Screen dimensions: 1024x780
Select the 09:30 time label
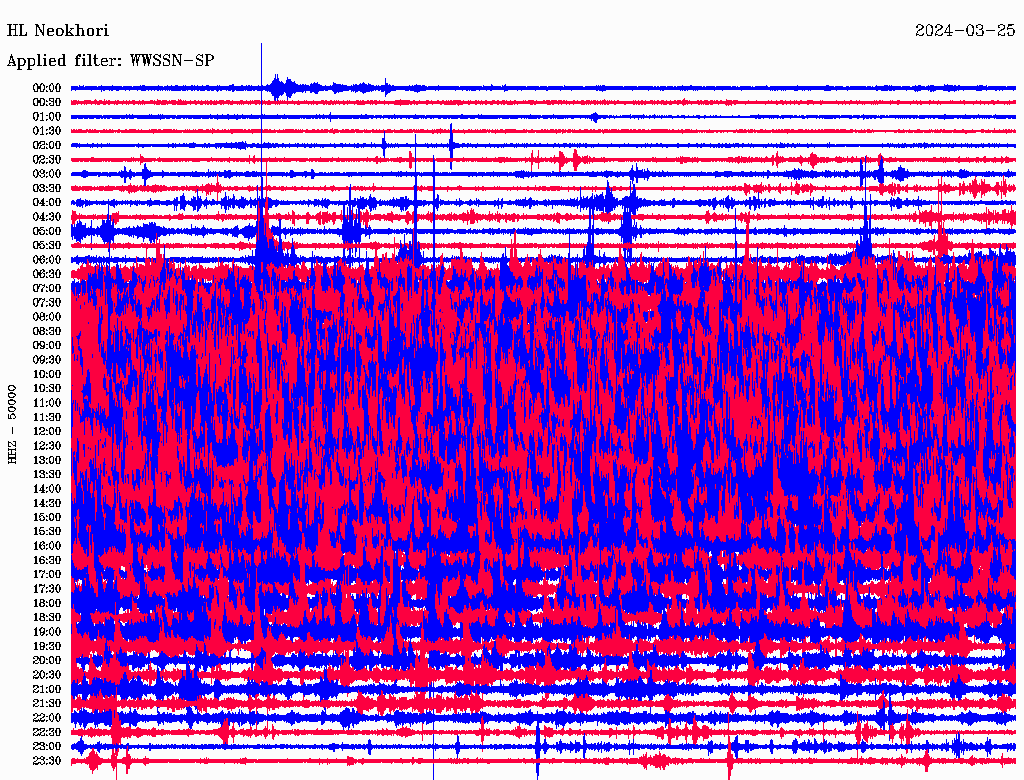(47, 360)
